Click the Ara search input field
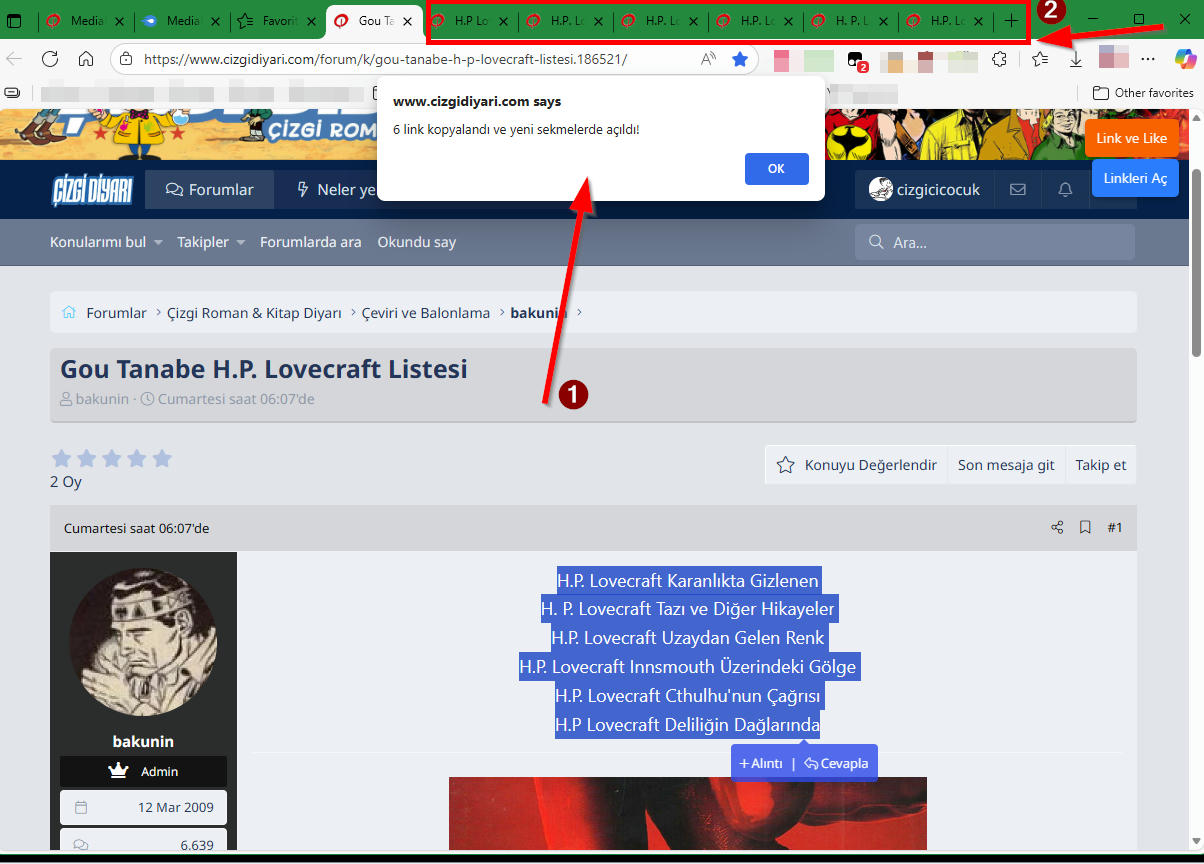 coord(1005,242)
